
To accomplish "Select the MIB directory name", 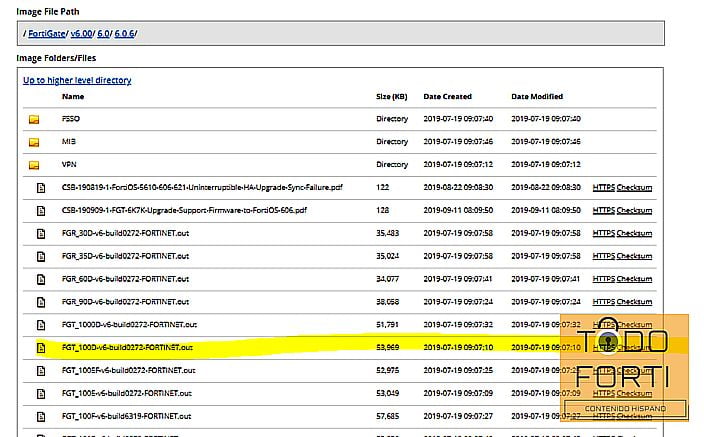I will (x=69, y=141).
